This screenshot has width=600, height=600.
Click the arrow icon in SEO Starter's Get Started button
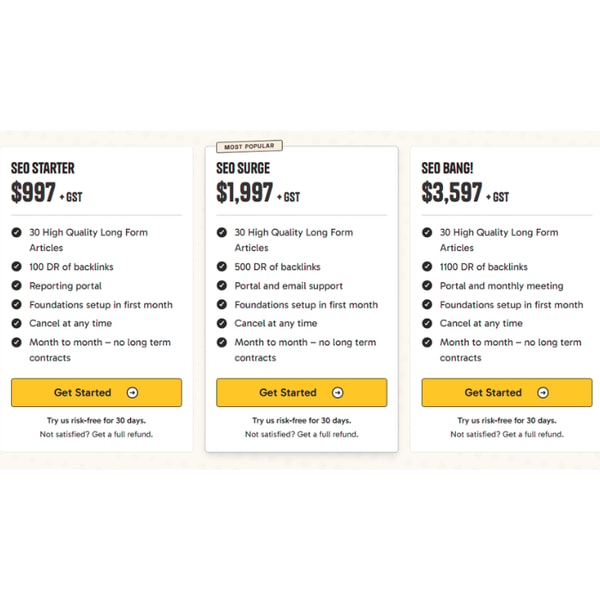click(x=132, y=393)
